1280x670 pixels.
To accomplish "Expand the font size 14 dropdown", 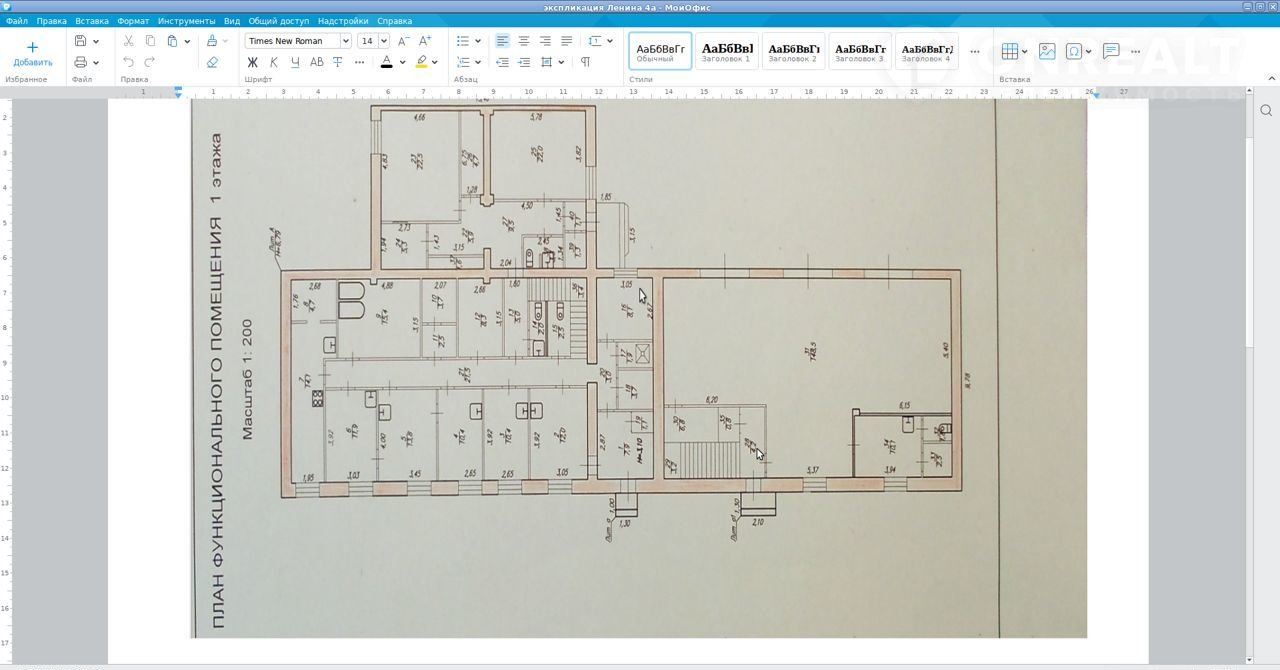I will pyautogui.click(x=384, y=41).
